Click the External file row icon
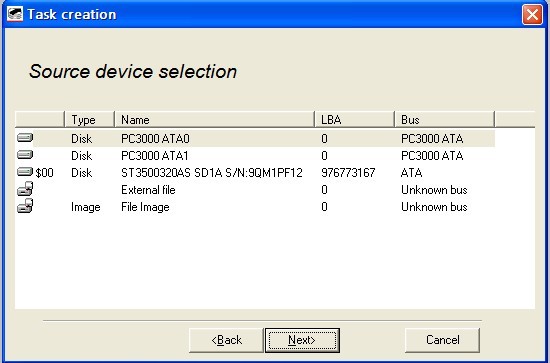This screenshot has width=550, height=363. coord(25,189)
